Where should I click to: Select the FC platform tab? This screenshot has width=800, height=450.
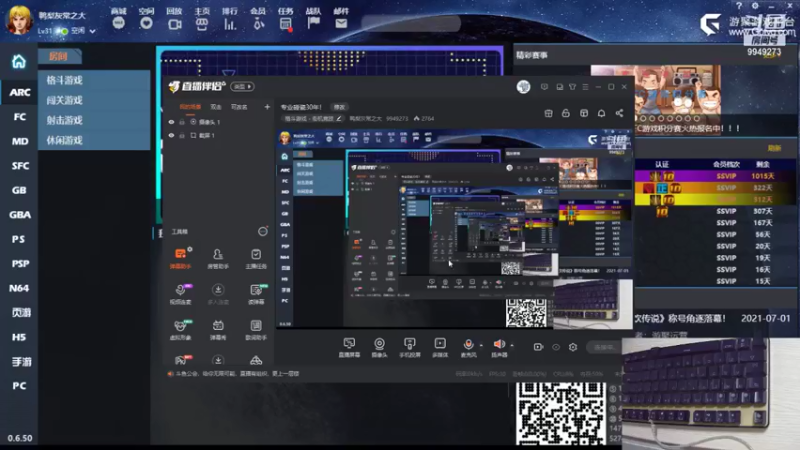coord(19,117)
